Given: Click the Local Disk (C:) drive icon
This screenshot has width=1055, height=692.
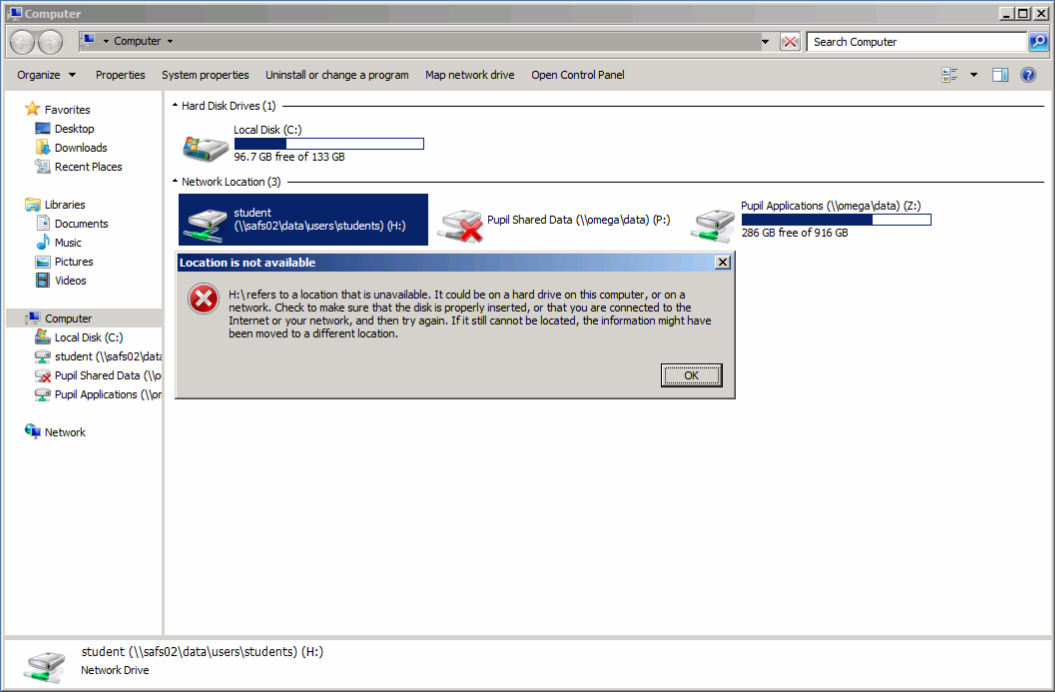Looking at the screenshot, I should (205, 148).
